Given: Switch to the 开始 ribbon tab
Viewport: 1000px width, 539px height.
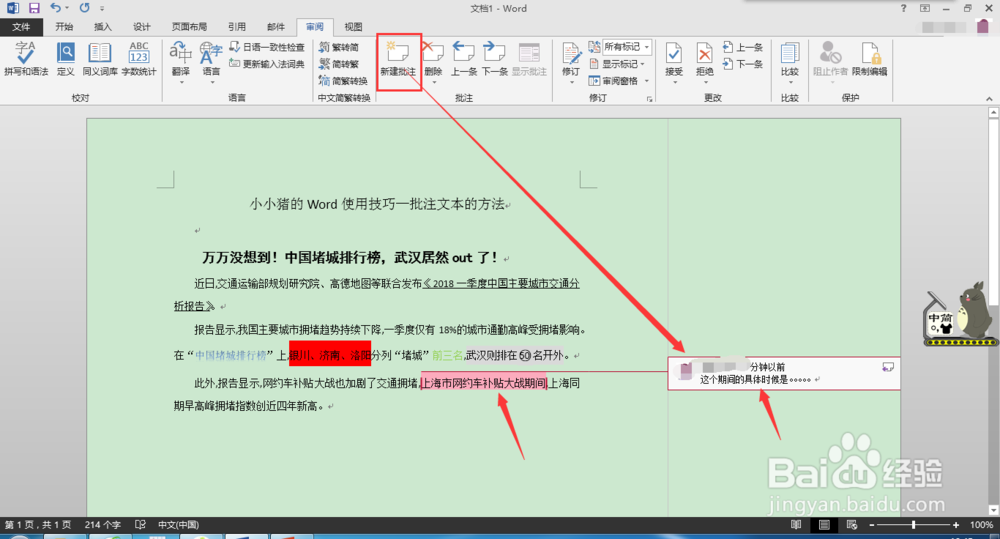Looking at the screenshot, I should (64, 27).
